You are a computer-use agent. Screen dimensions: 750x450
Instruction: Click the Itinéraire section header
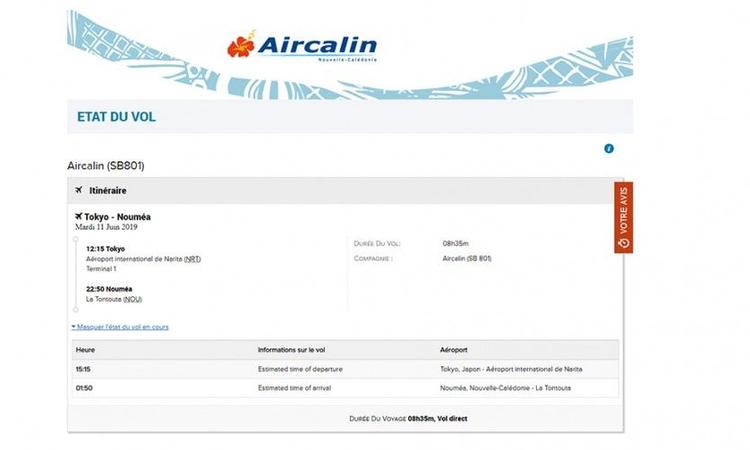pyautogui.click(x=345, y=190)
